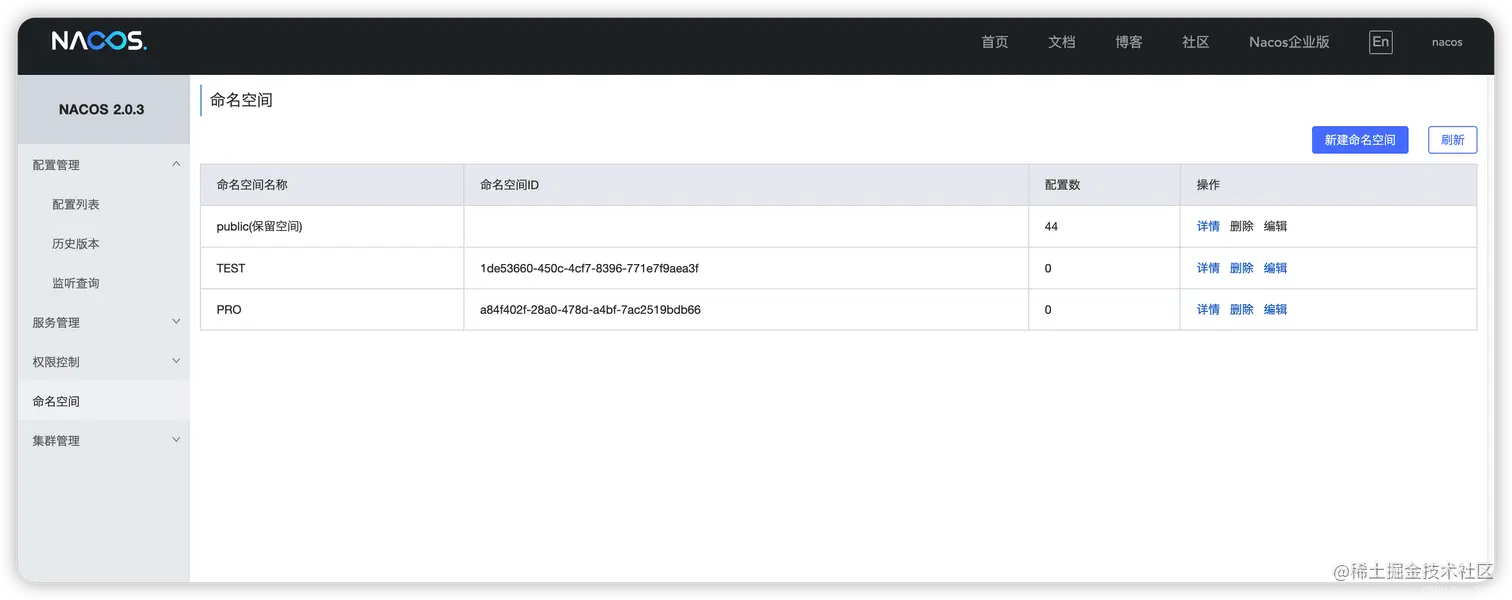Click namespace ID a84f402f-28a0-478d-a4bf-7ac2519bdb66
This screenshot has width=1512, height=600.
coord(590,310)
